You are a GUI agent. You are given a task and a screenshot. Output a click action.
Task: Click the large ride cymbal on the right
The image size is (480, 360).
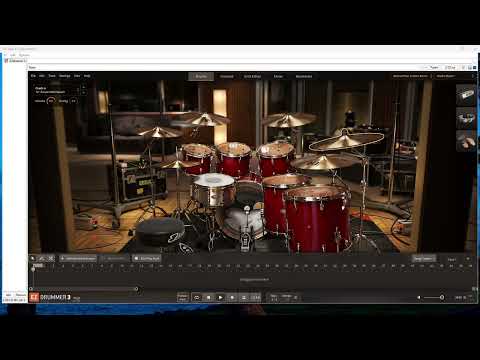coord(346,140)
